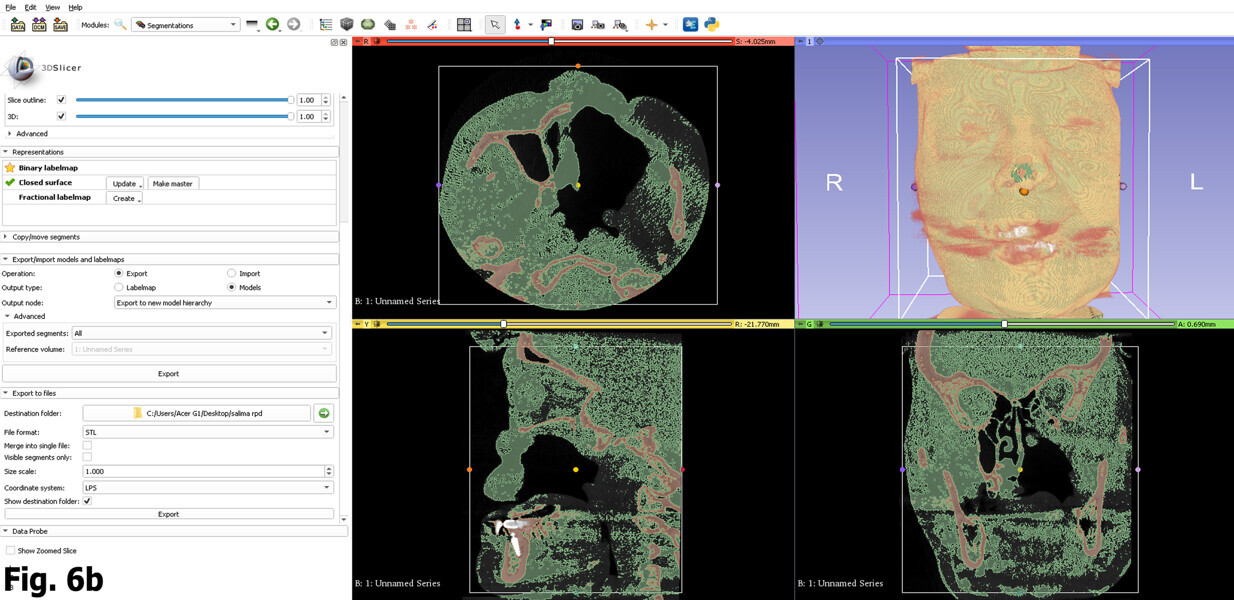Click the crosshair toolbar icon
The image size is (1234, 600).
pyautogui.click(x=651, y=25)
